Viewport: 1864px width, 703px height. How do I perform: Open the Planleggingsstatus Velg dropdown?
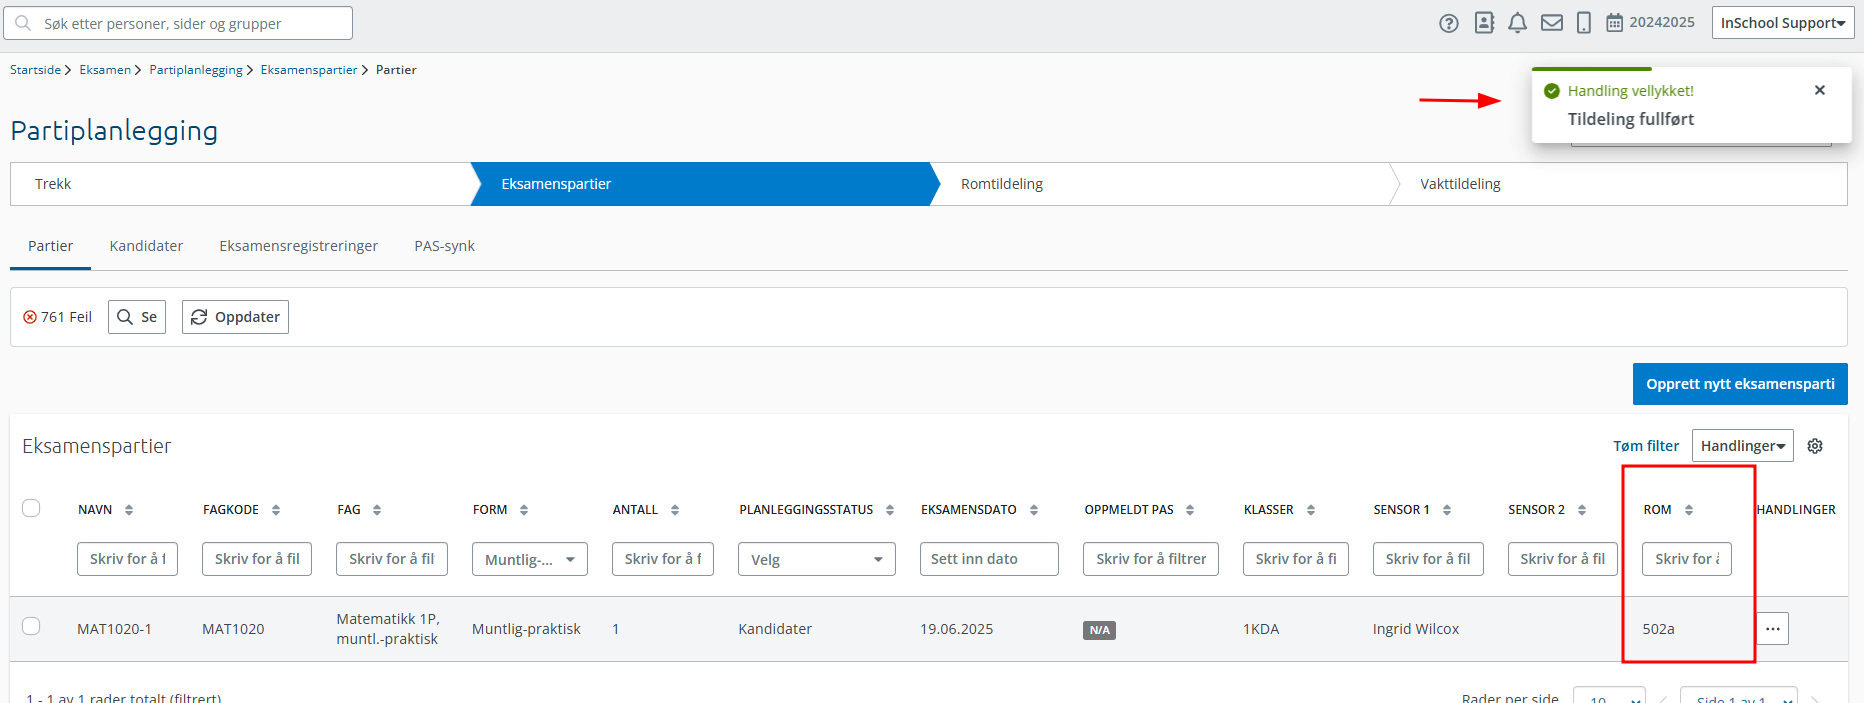click(816, 559)
